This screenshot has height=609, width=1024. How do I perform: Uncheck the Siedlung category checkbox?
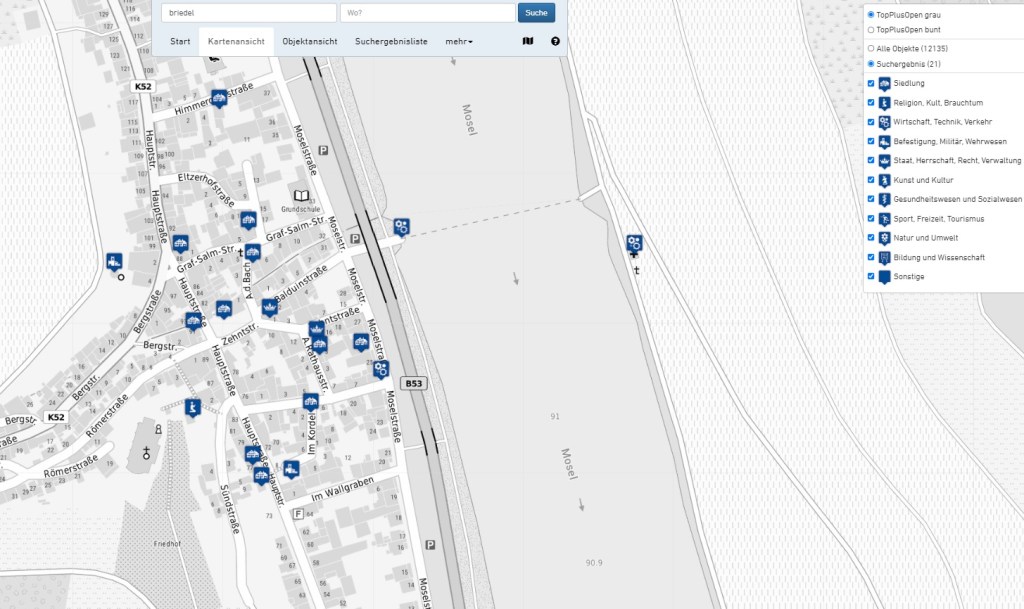pos(871,84)
